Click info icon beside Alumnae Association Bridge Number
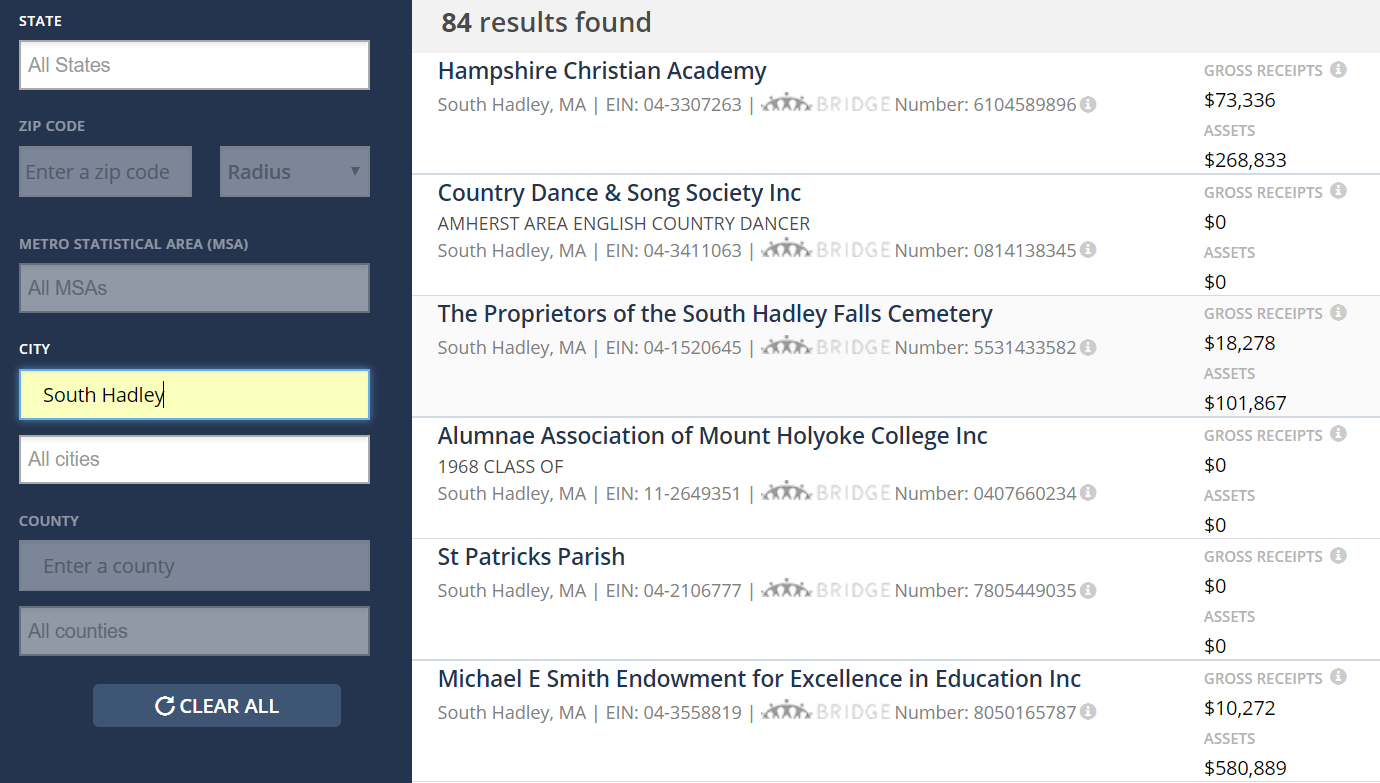 (1088, 493)
